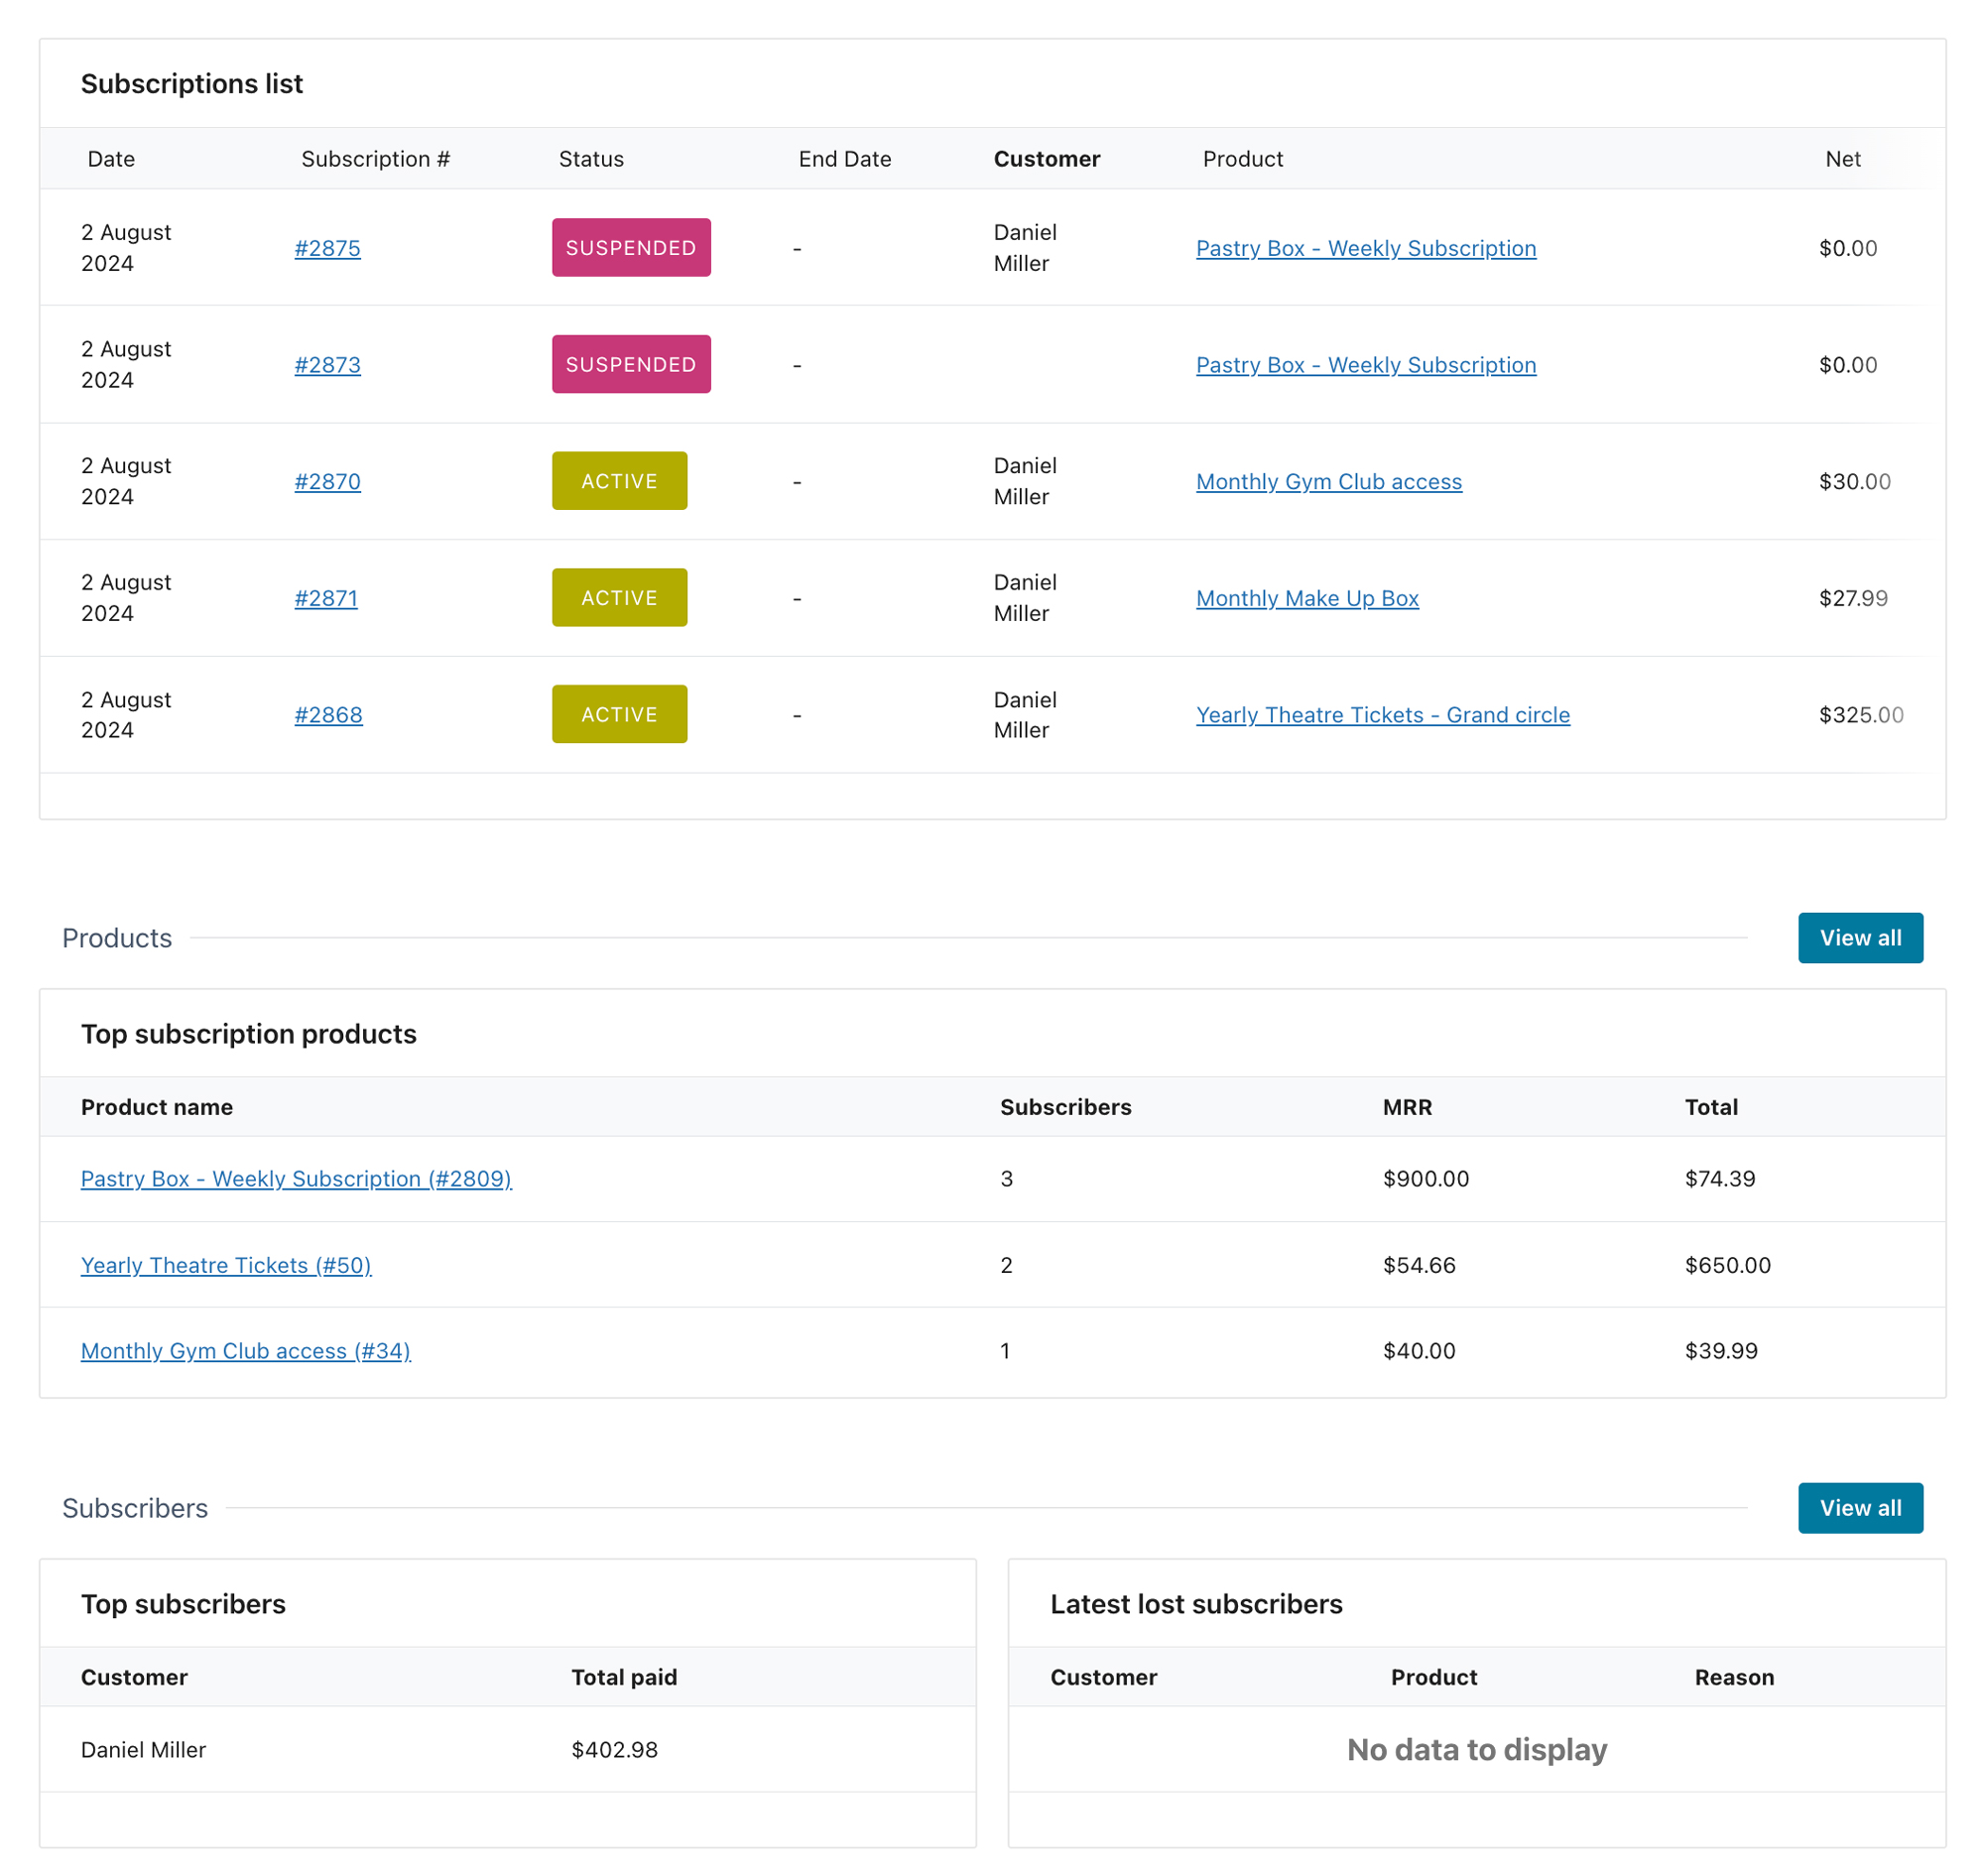Click Pastry Box product in first row
The height and width of the screenshot is (1876, 1984).
click(1365, 248)
